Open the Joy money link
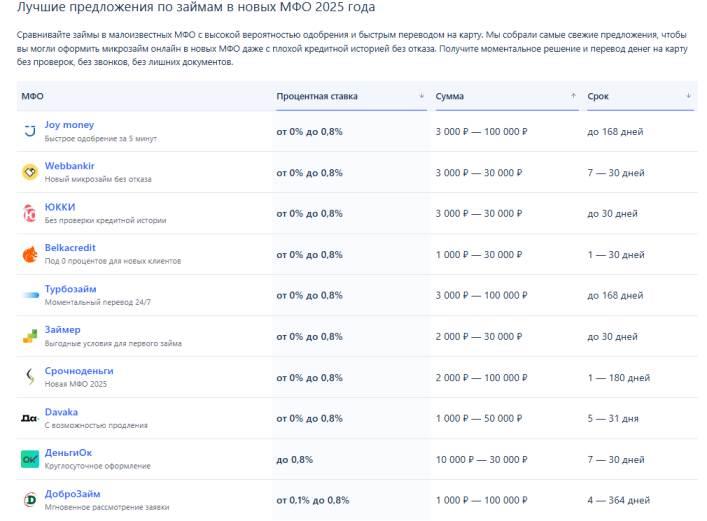 (69, 125)
